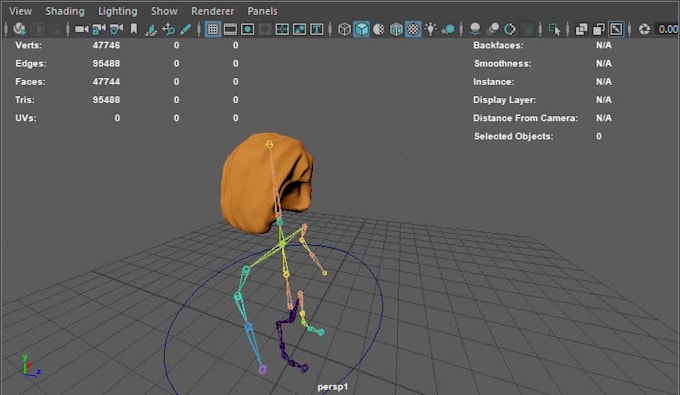Screen dimensions: 680x395
Task: Toggle the Safe Title overlay
Action: pos(317,29)
